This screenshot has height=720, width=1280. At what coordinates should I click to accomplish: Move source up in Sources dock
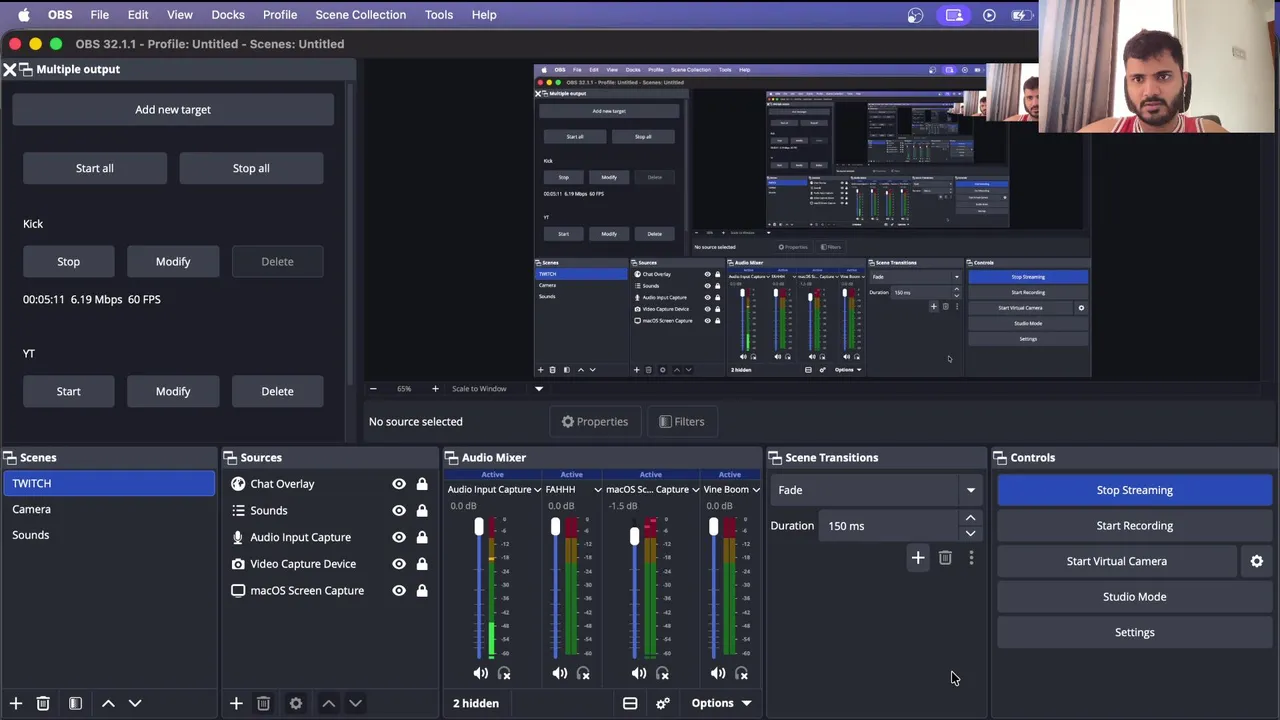pyautogui.click(x=328, y=703)
